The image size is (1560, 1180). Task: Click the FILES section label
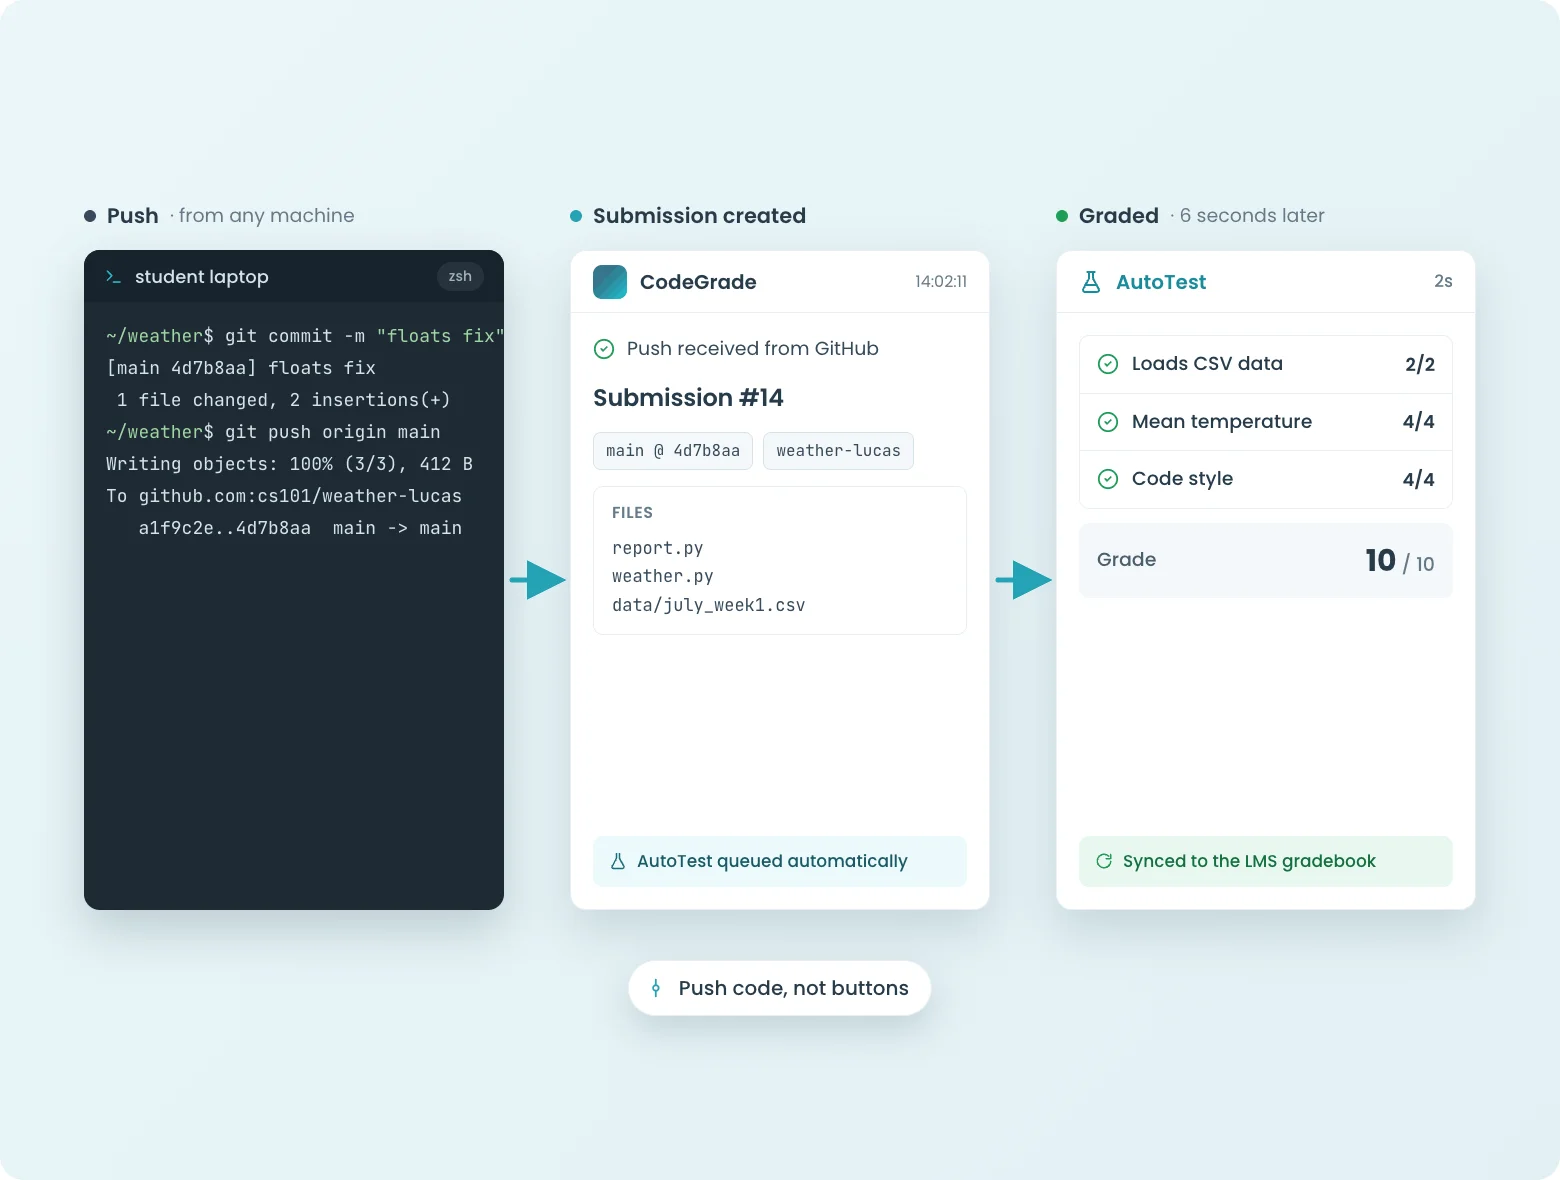click(x=632, y=513)
